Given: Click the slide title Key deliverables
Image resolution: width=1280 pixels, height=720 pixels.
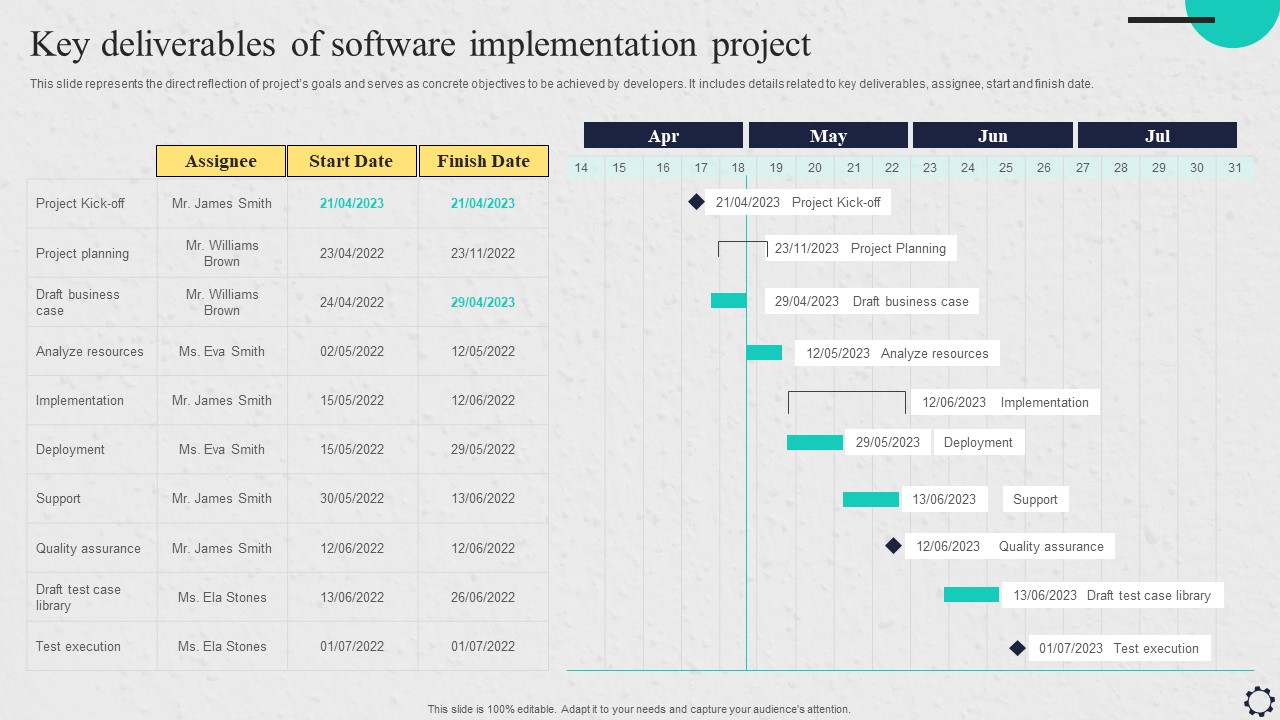Looking at the screenshot, I should 420,45.
